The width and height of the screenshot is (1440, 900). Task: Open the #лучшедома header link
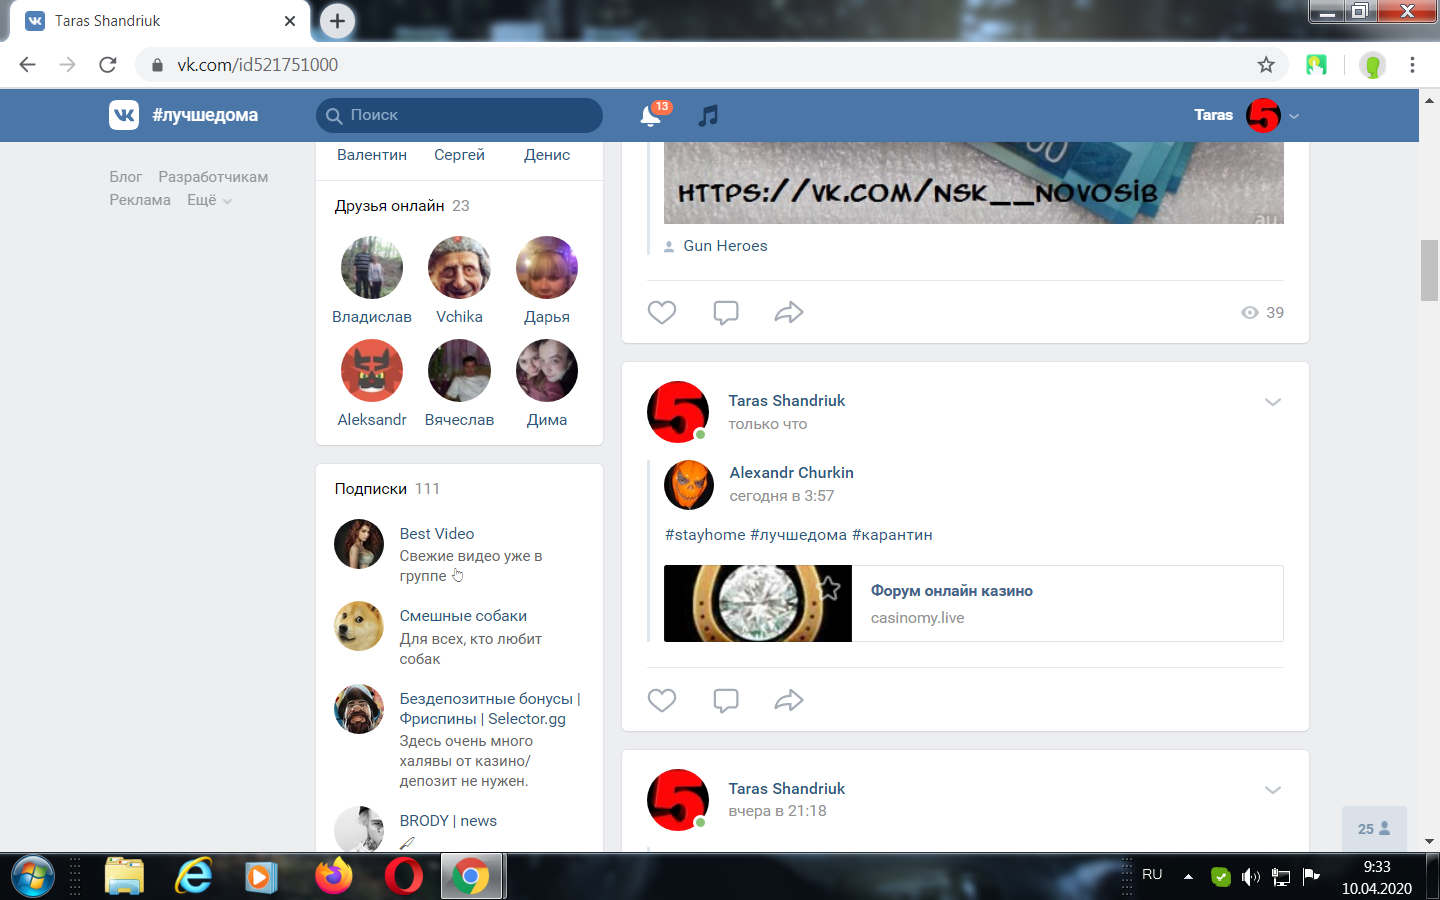pos(205,115)
